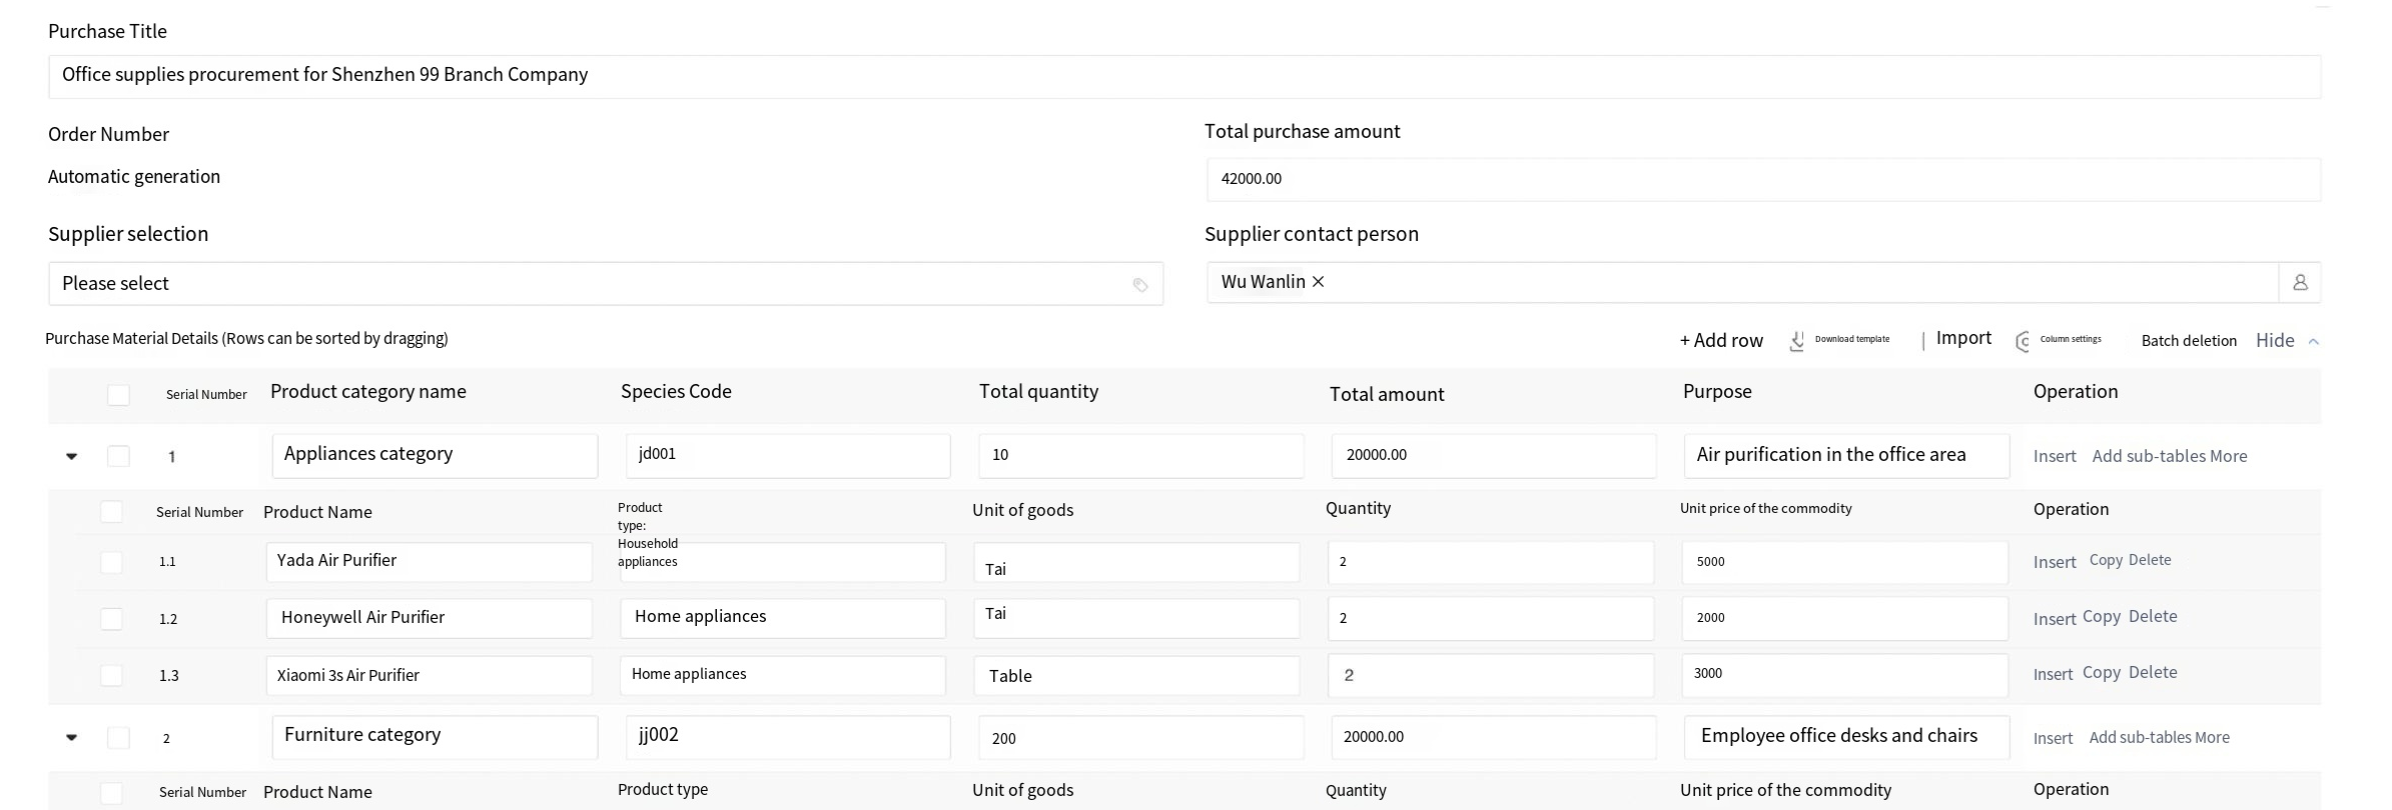The image size is (2392, 810).
Task: Toggle the select-all checkbox in the main header
Action: click(x=118, y=395)
